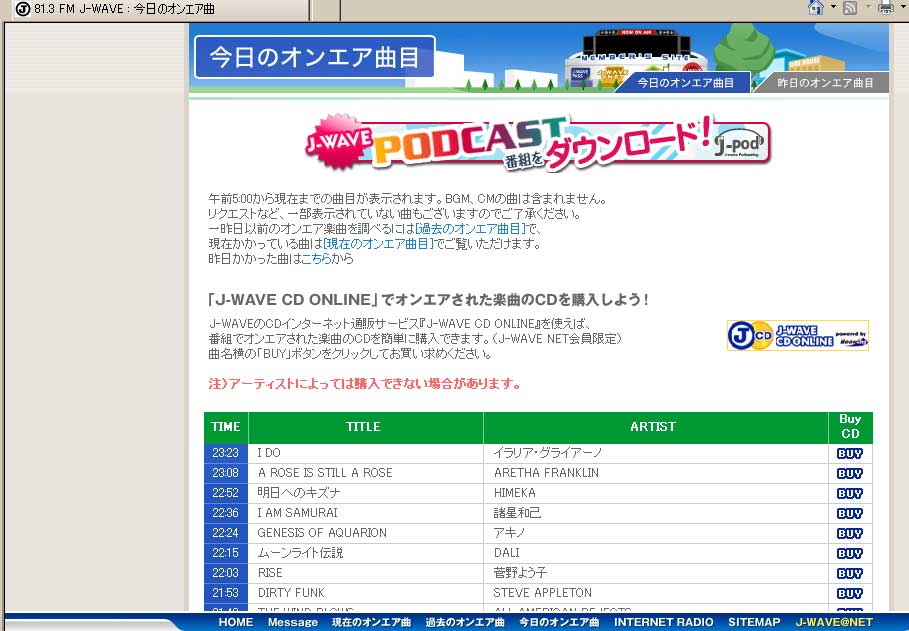Click BUY icon for I DO
The image size is (909, 631).
849,454
